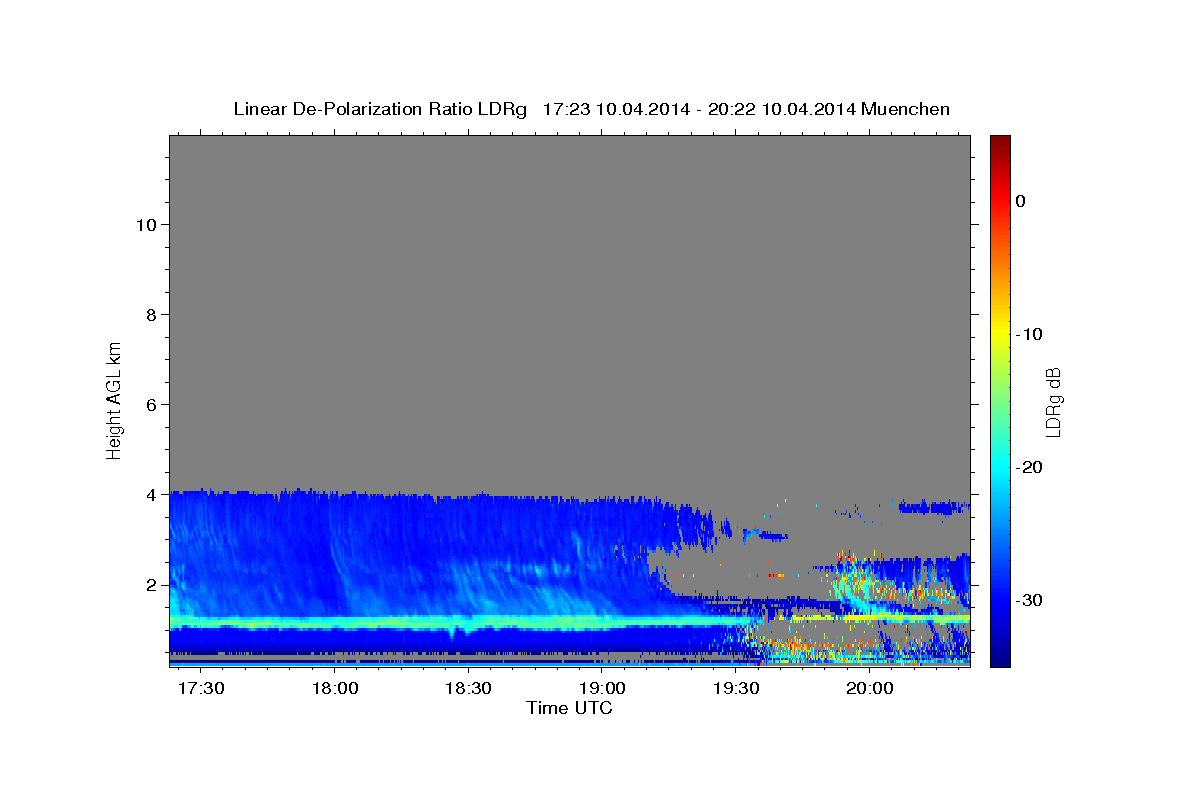Screen dimensions: 1200x800
Task: Click the height tick label '2'
Action: pyautogui.click(x=151, y=584)
